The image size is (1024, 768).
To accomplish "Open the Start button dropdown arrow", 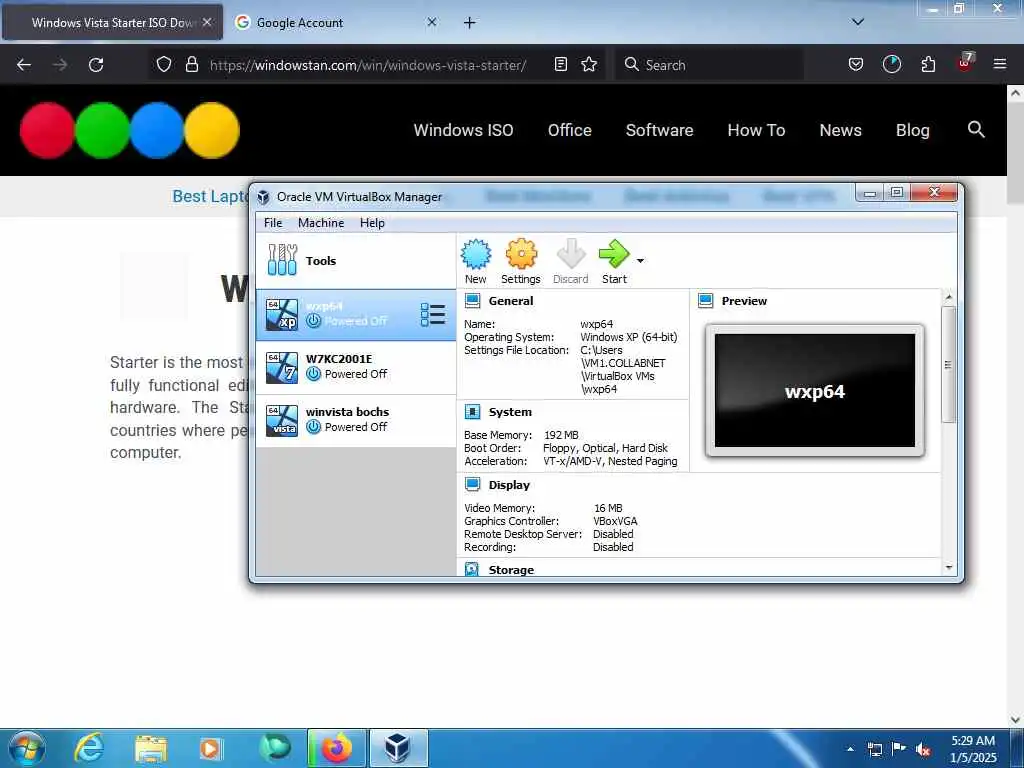I will pyautogui.click(x=640, y=261).
